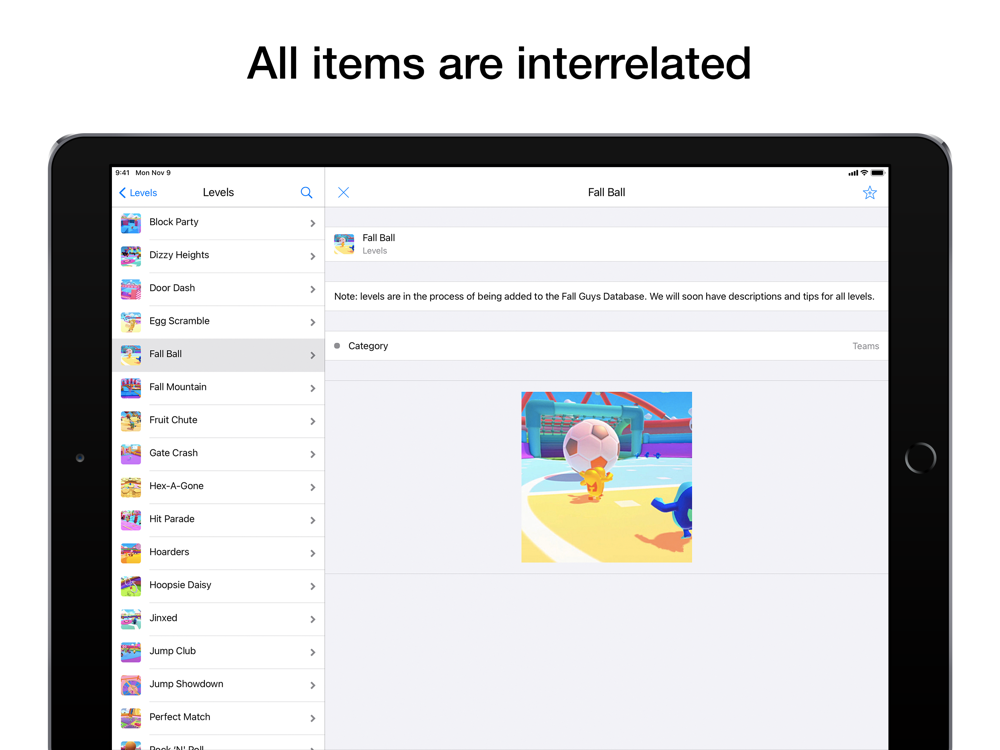The width and height of the screenshot is (1000, 750).
Task: Select the Fruit Chute thumbnail icon
Action: pos(131,422)
